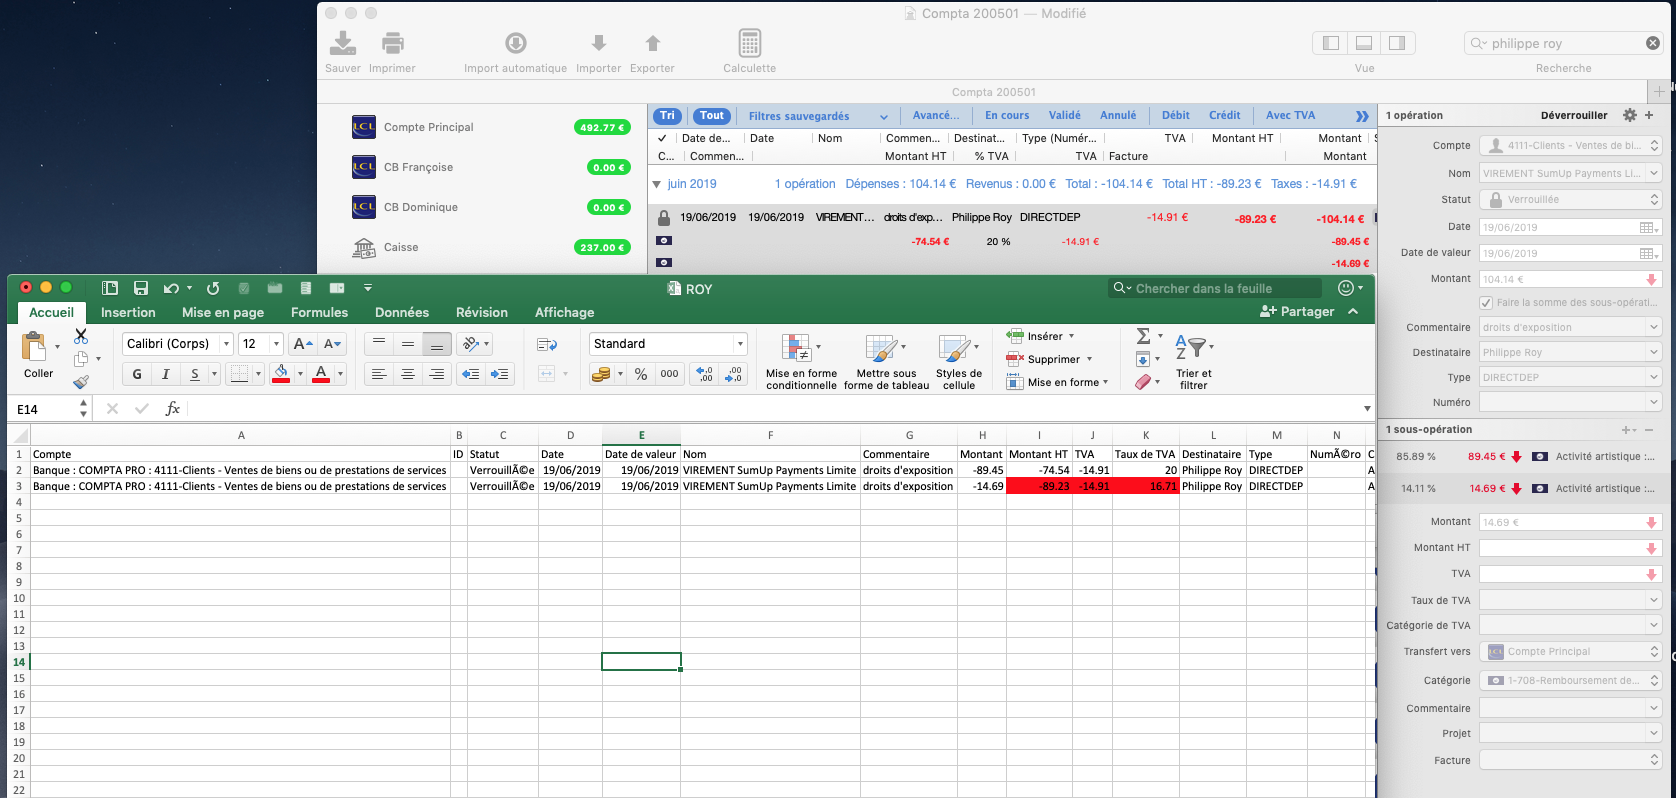Switch to Insertion ribbon tab
This screenshot has width=1676, height=798.
click(128, 312)
